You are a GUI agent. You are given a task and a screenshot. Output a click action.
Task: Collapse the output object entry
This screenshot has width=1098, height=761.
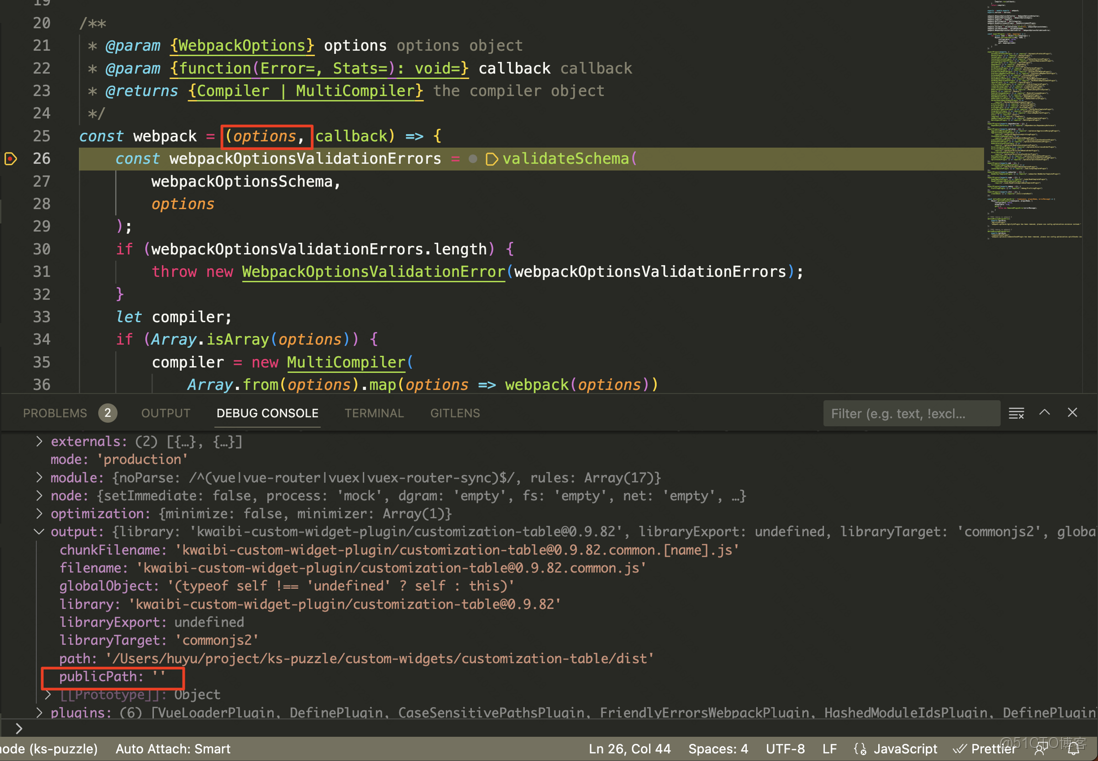[39, 532]
